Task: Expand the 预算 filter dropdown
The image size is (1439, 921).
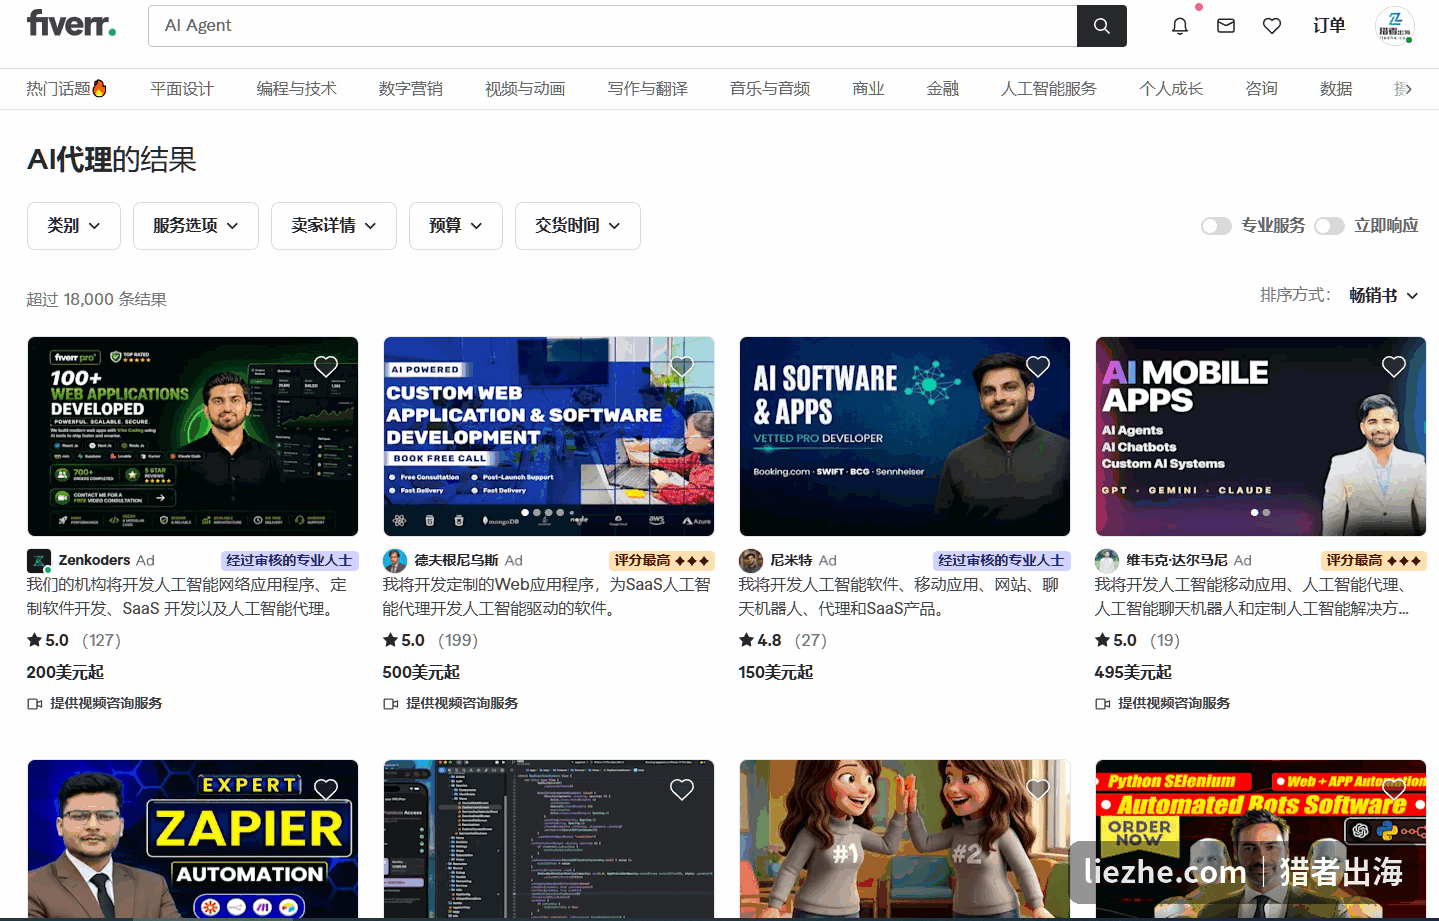Action: pos(456,226)
